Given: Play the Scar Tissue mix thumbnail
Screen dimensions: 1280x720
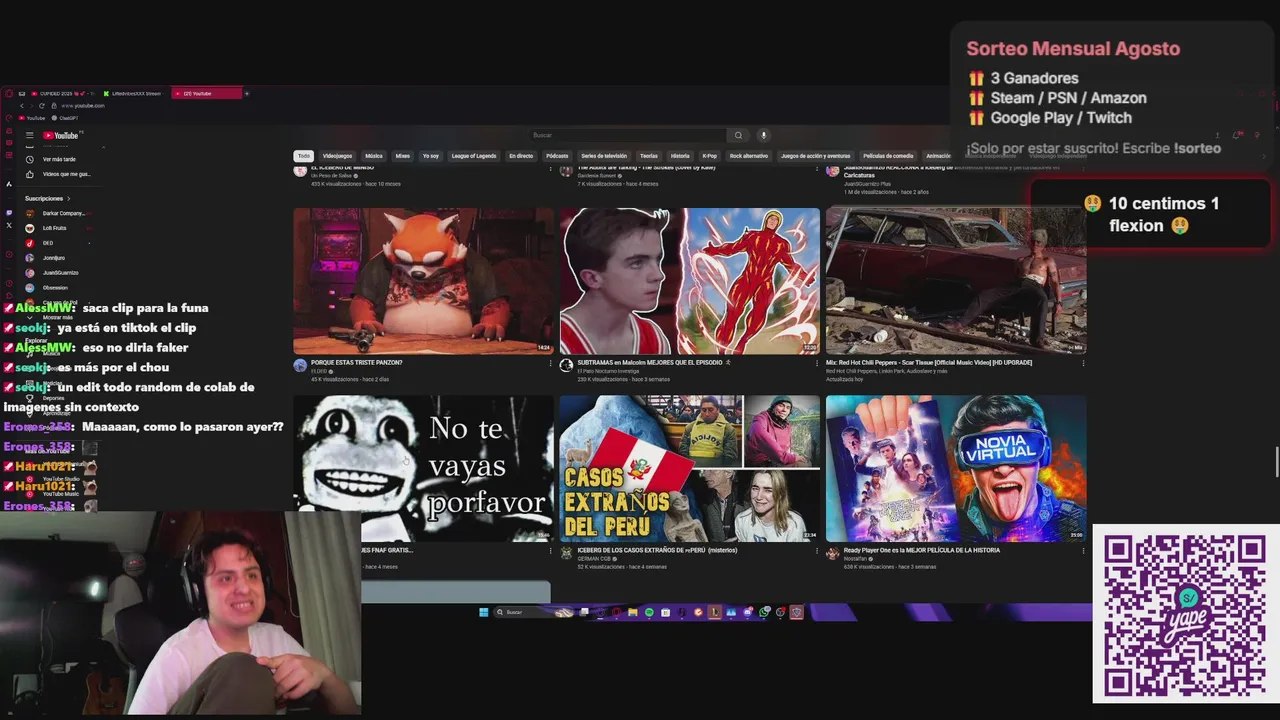Looking at the screenshot, I should click(956, 281).
